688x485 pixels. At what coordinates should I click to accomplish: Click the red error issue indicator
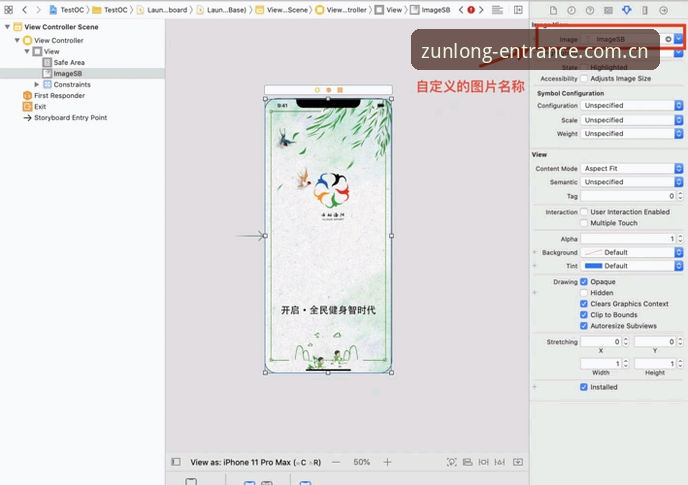pyautogui.click(x=471, y=10)
